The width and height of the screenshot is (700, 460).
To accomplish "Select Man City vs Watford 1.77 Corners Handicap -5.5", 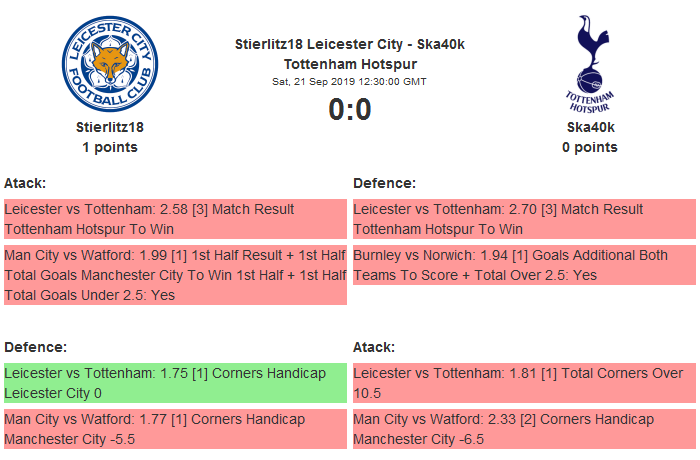I will [x=174, y=429].
